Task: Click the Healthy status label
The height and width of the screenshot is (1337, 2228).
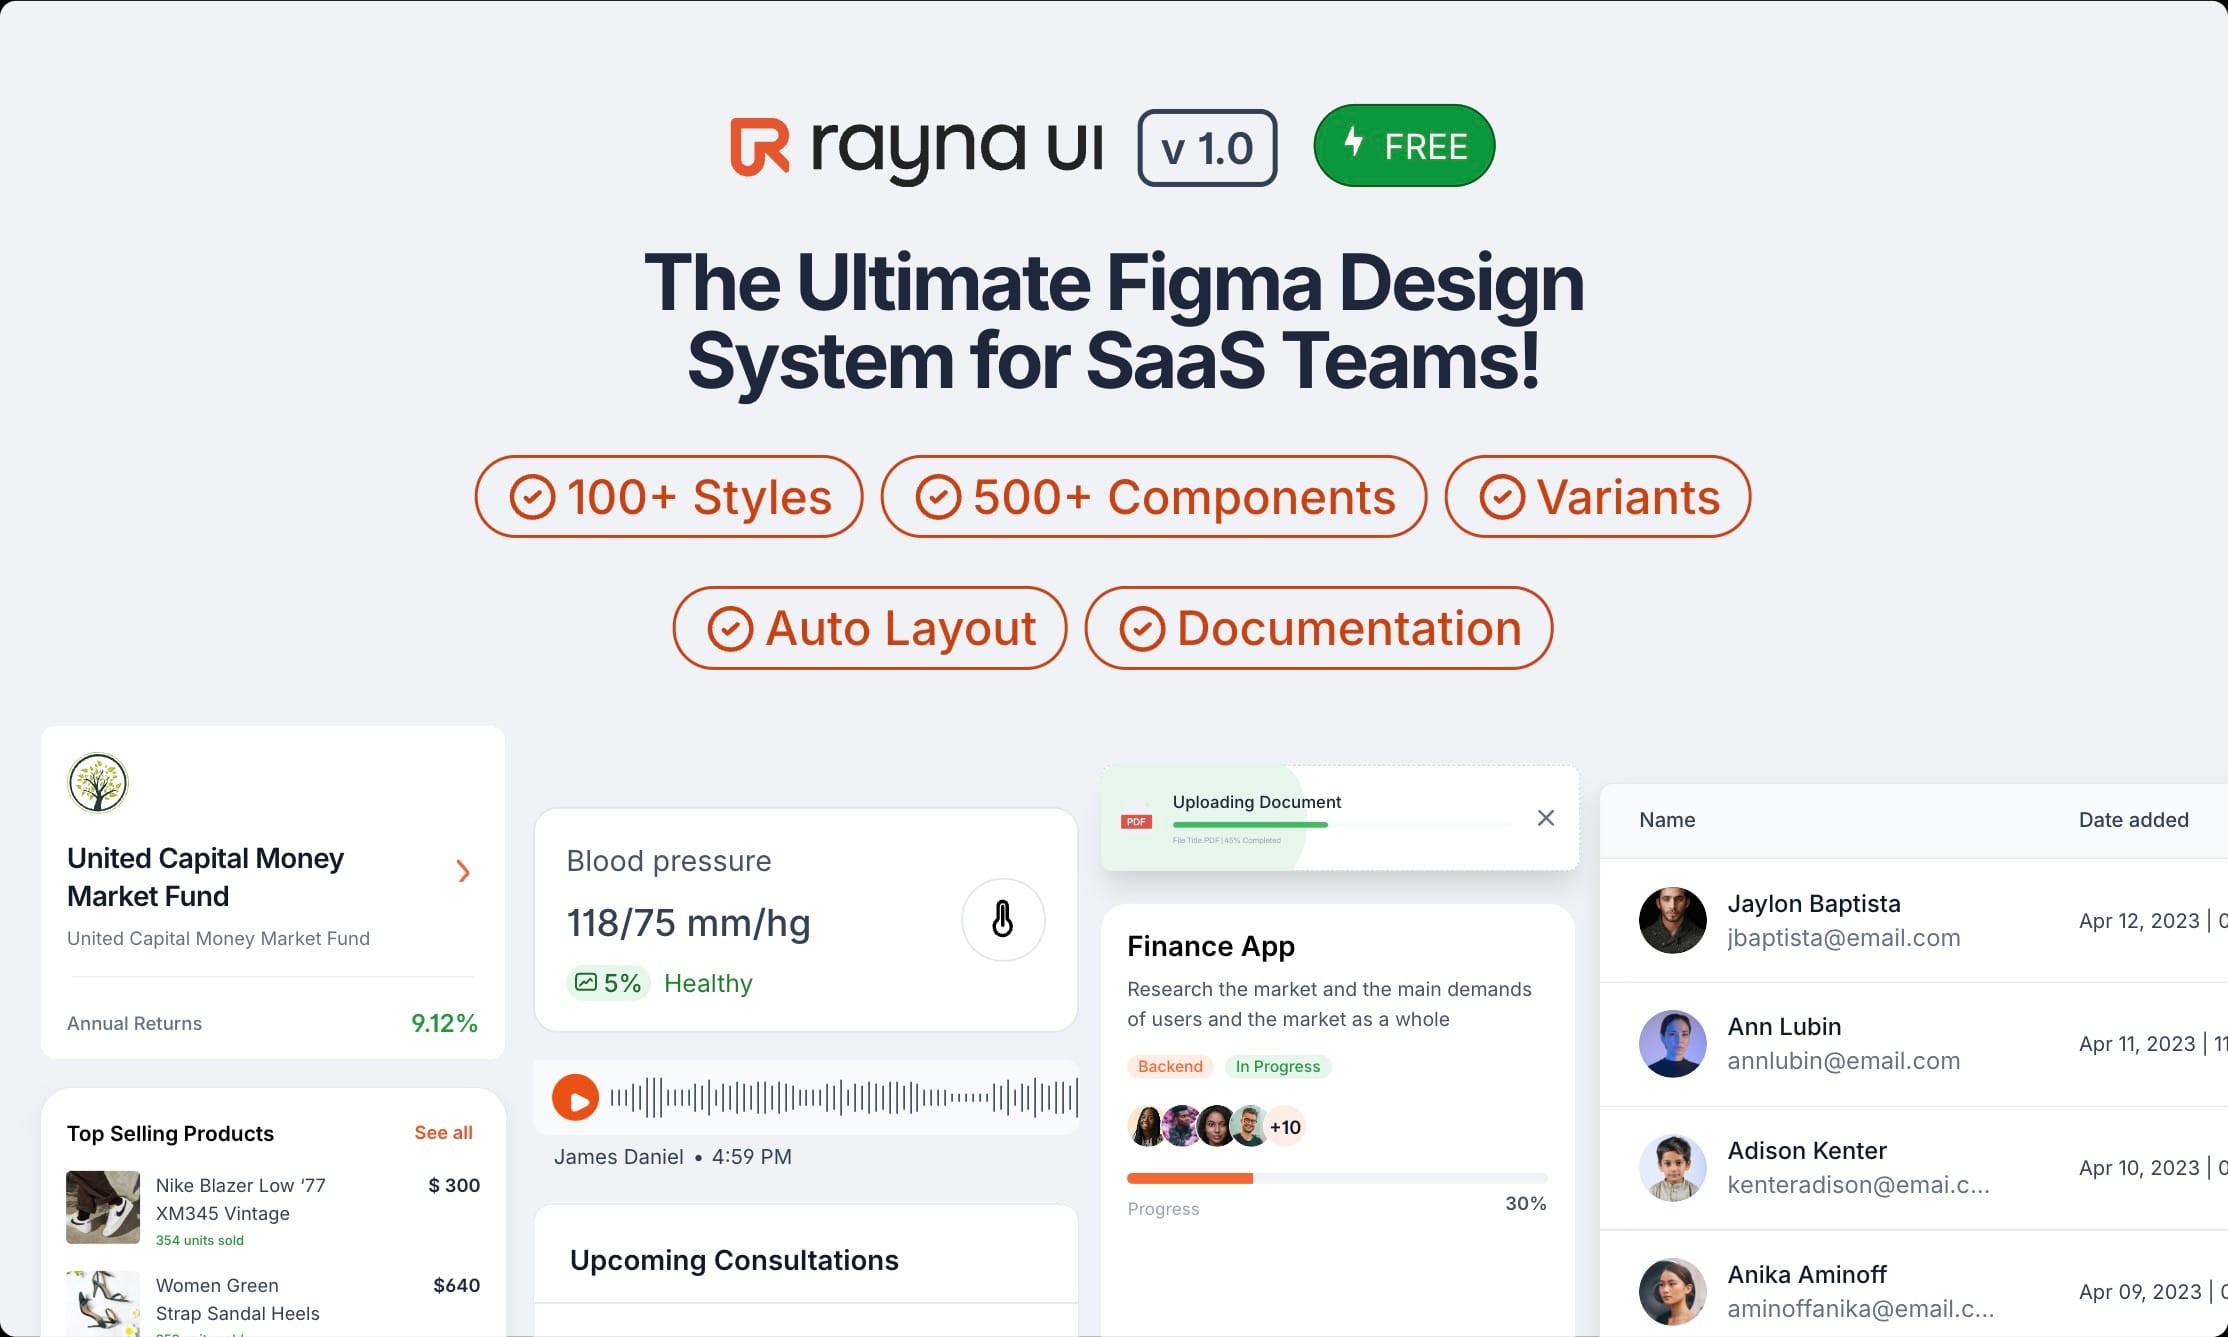Action: pos(708,983)
